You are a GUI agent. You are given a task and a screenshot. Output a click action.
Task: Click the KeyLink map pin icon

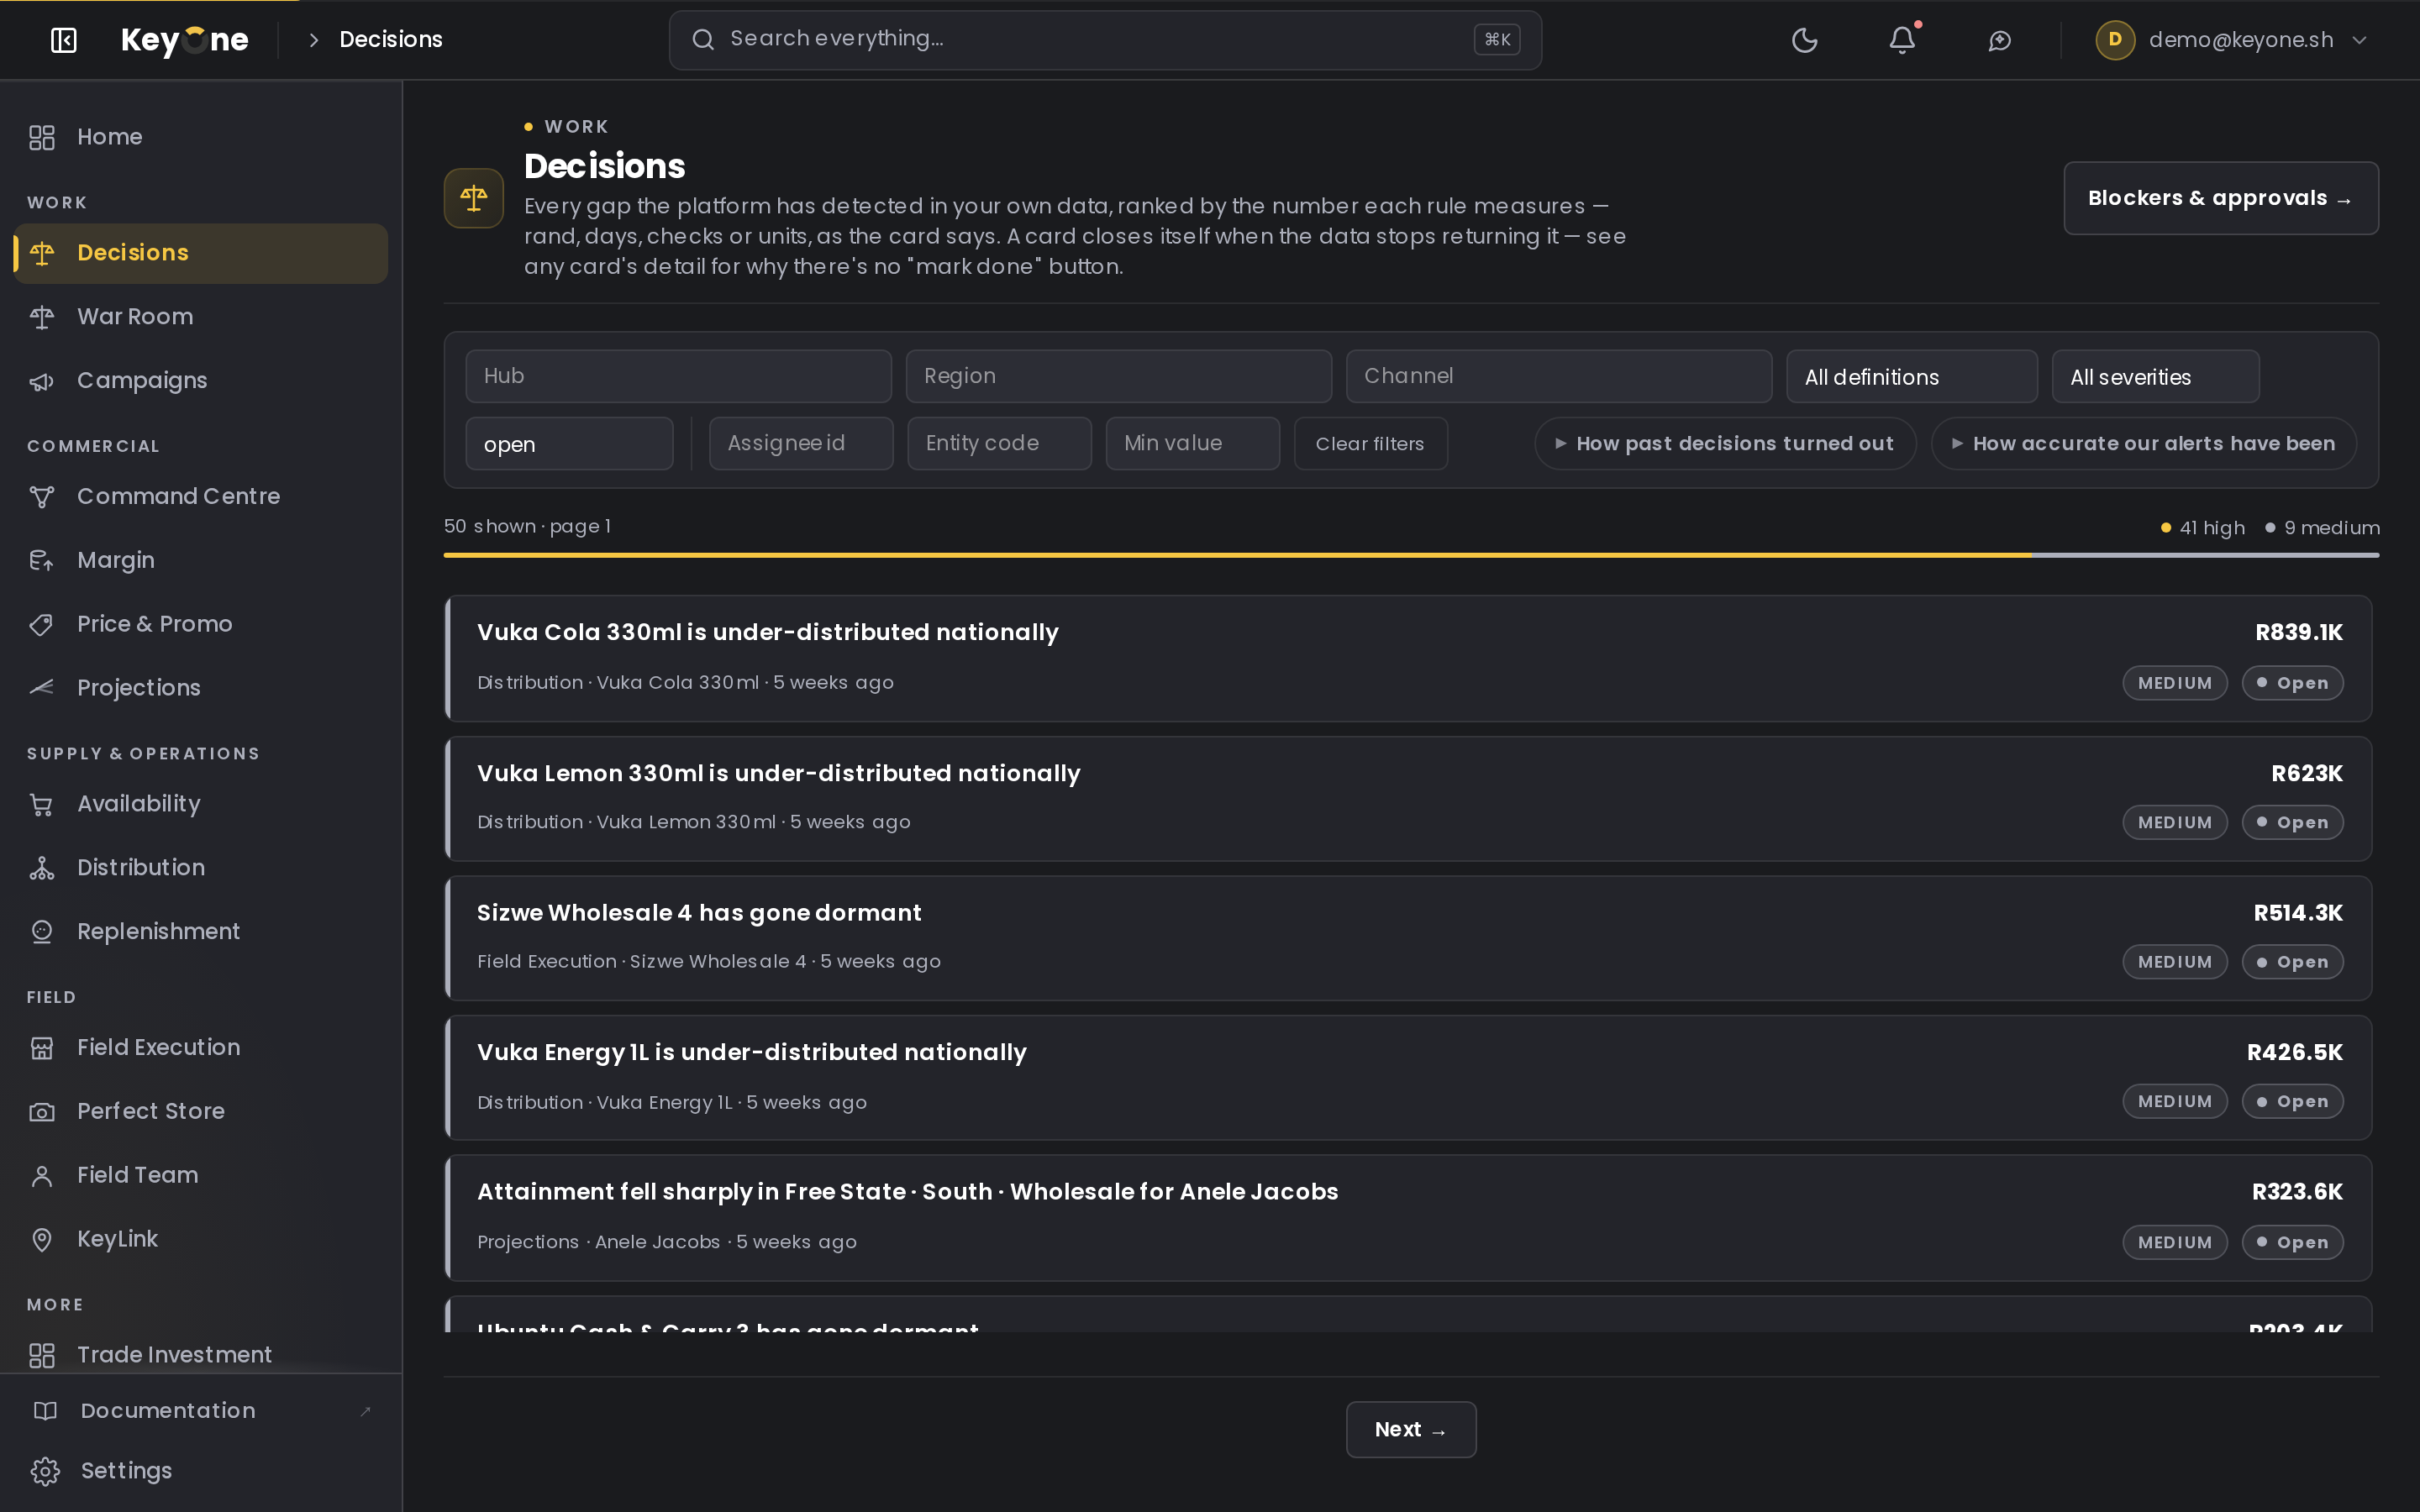(x=42, y=1239)
